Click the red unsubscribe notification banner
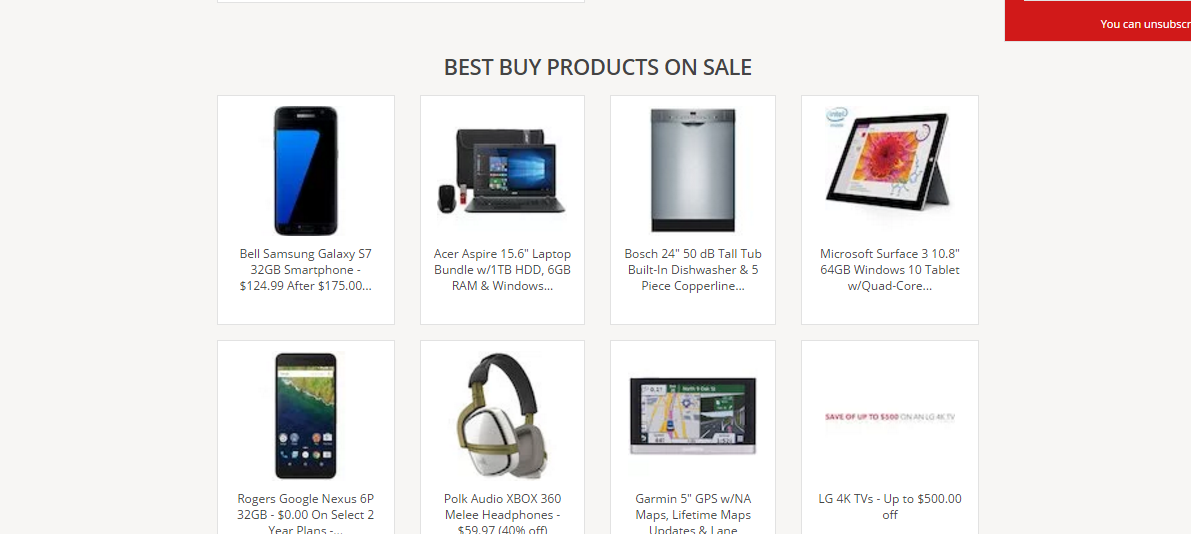Viewport: 1191px width, 534px height. click(1098, 21)
